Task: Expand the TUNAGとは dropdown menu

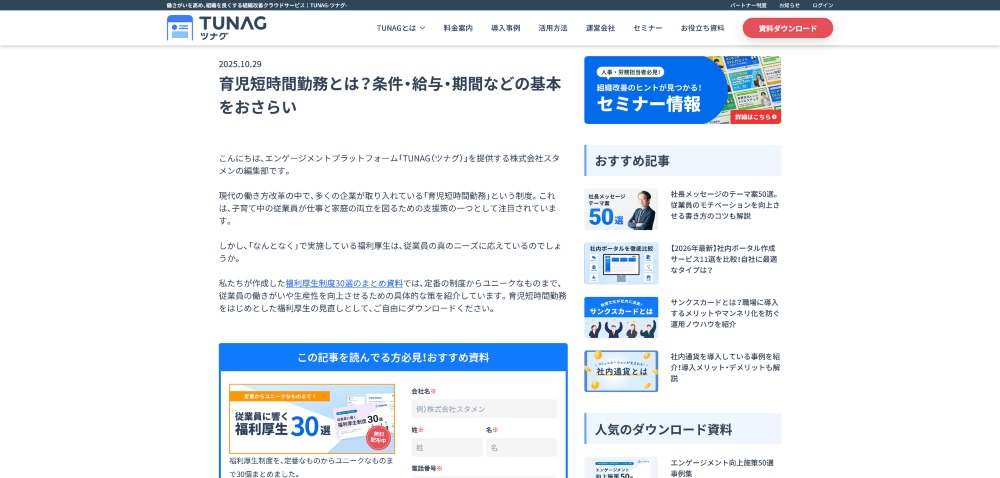Action: click(x=401, y=28)
